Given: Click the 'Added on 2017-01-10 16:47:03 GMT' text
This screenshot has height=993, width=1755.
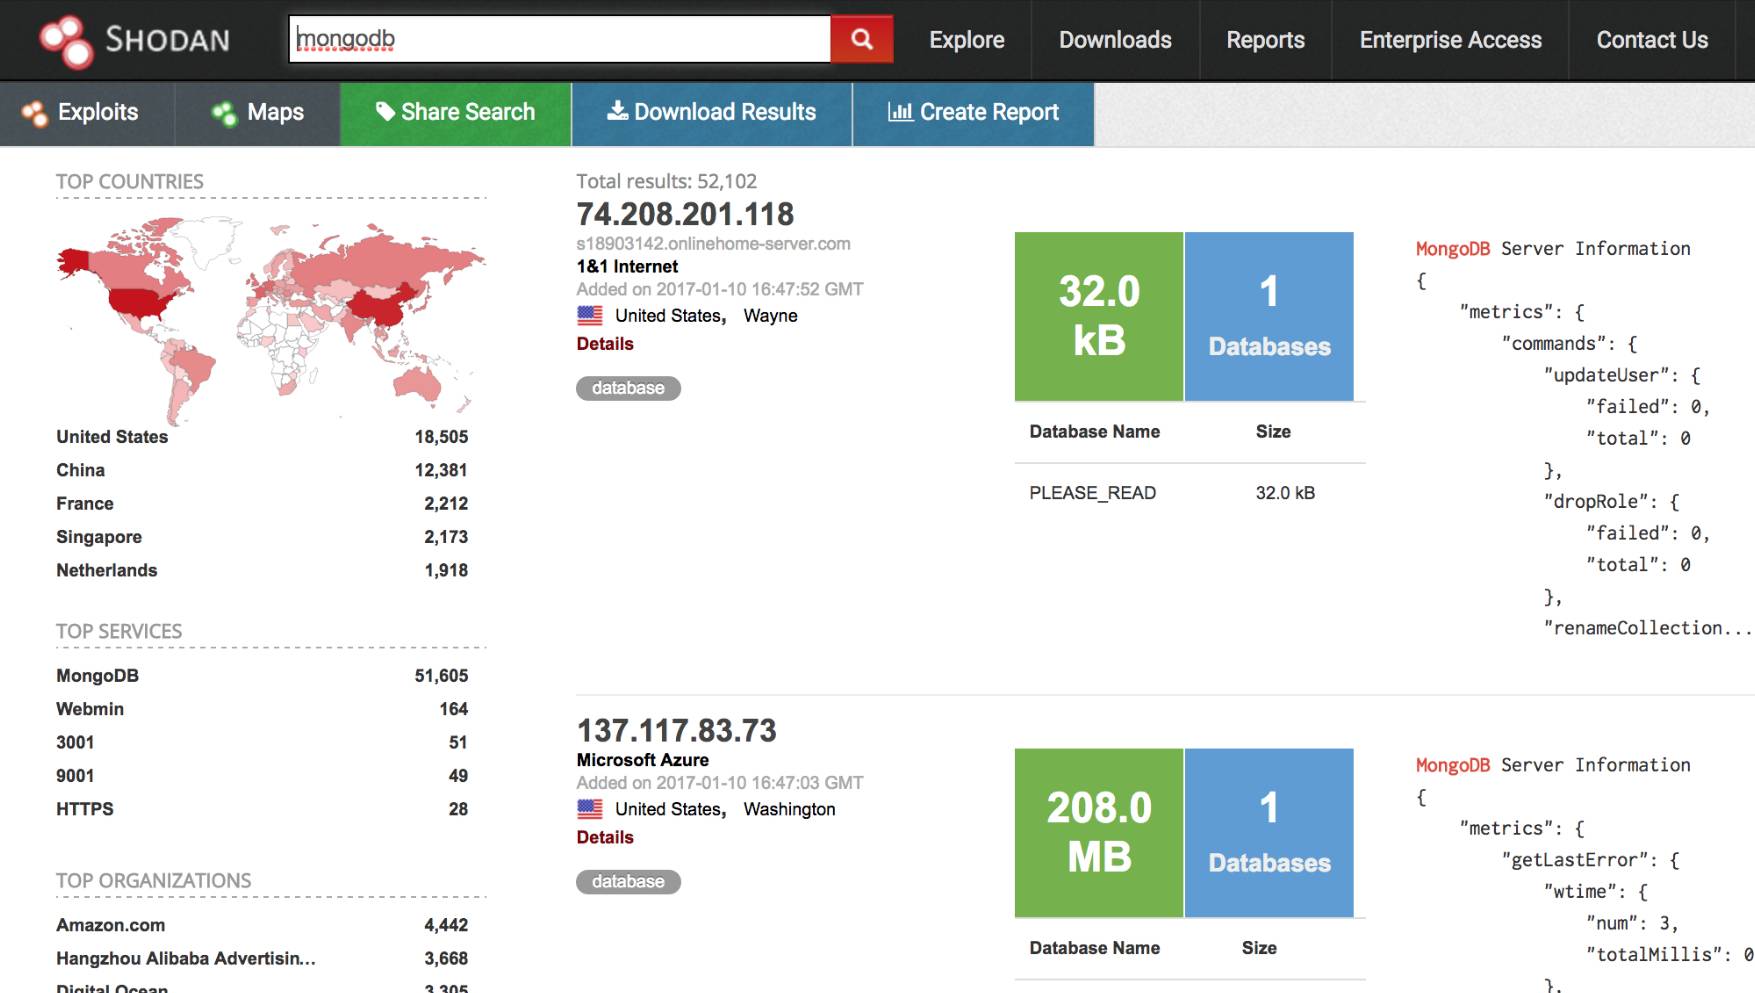Looking at the screenshot, I should [720, 783].
